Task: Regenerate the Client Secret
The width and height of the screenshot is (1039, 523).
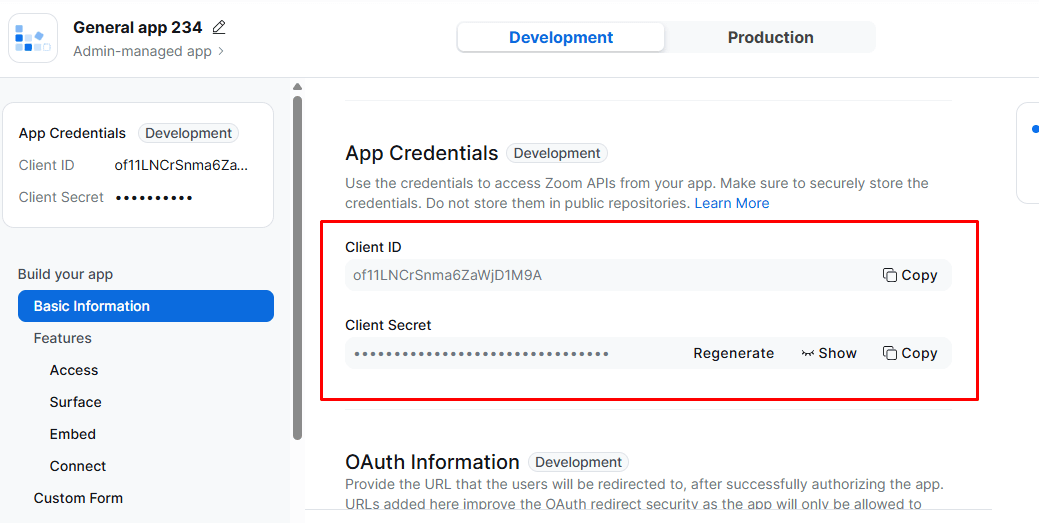Action: coord(733,353)
